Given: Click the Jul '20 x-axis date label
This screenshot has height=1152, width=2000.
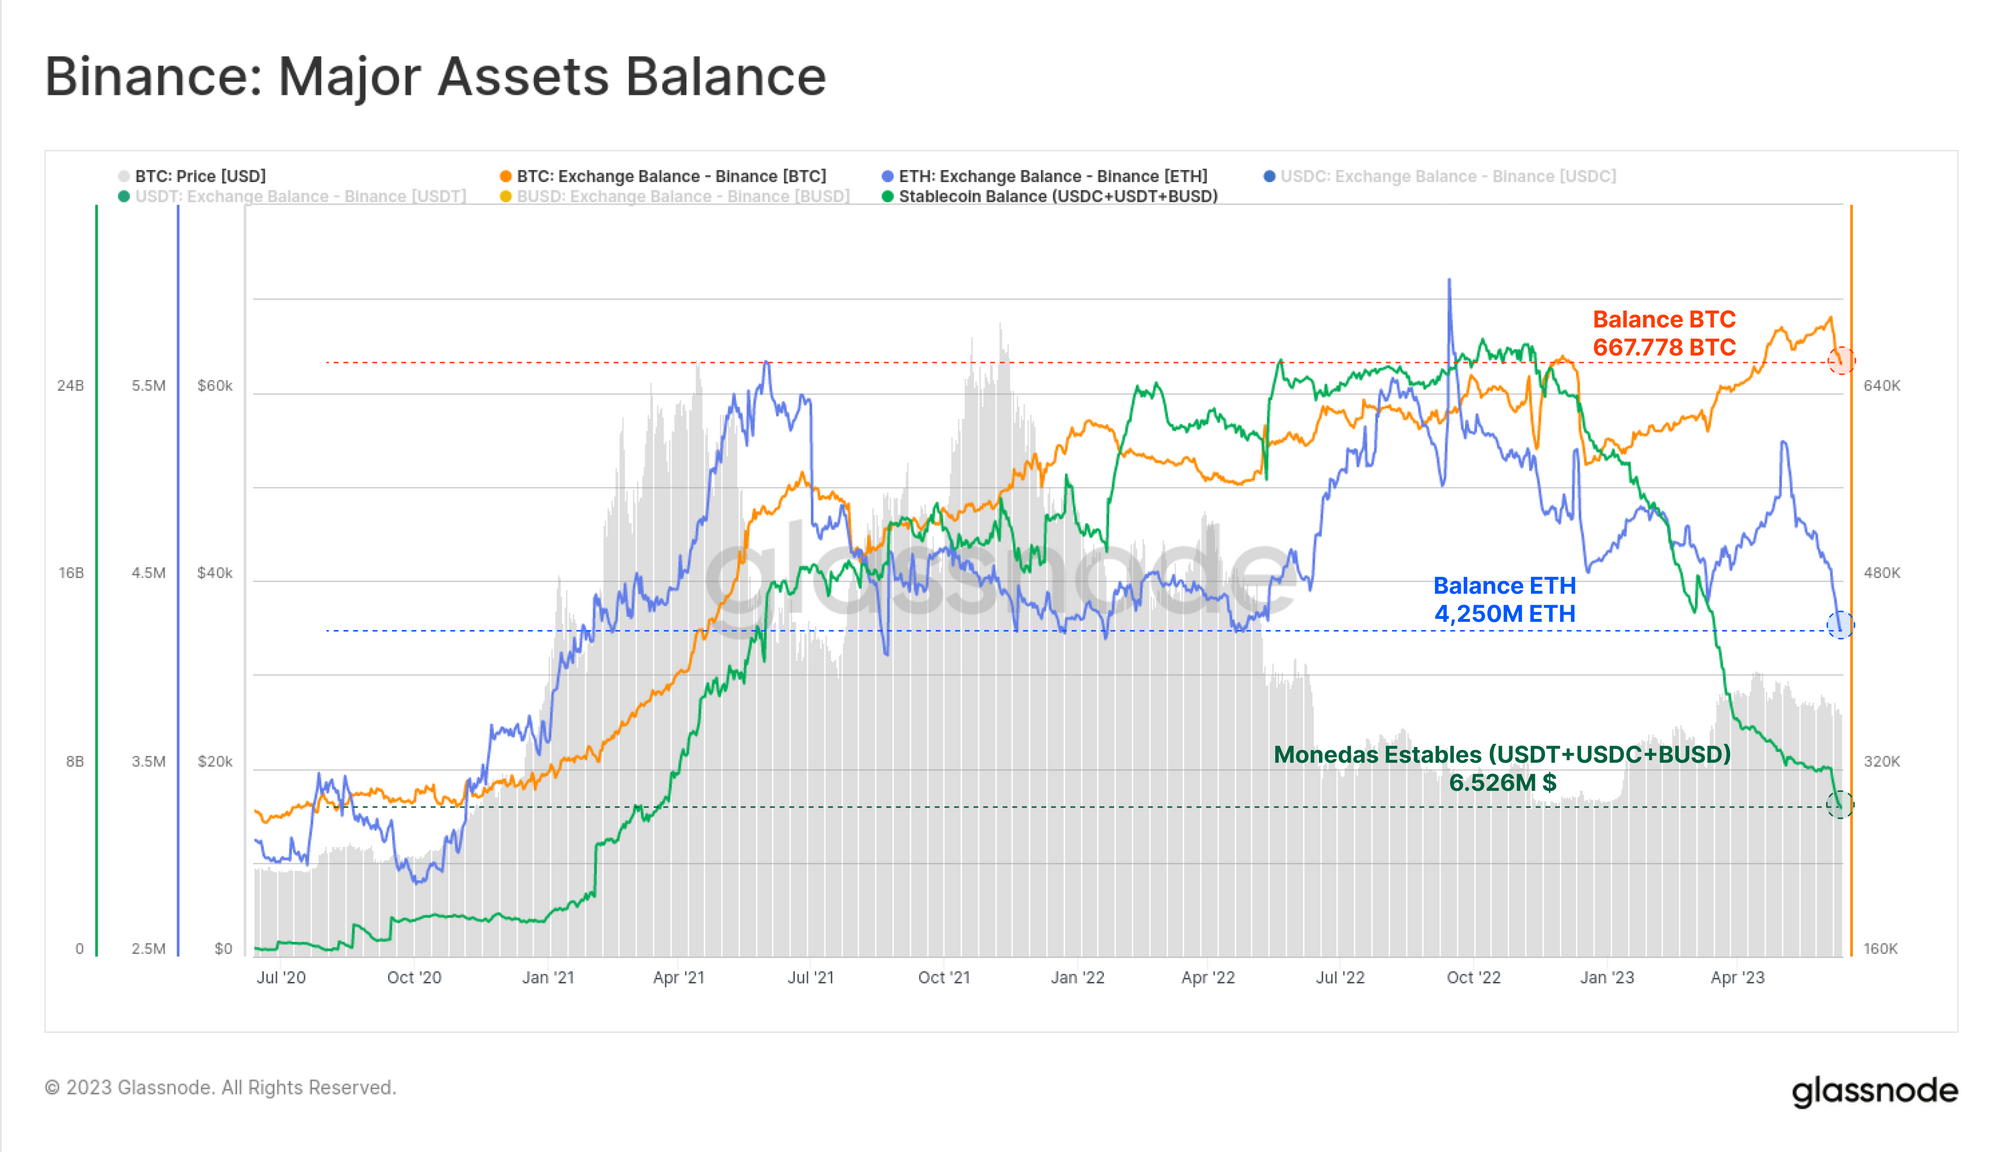Looking at the screenshot, I should click(x=281, y=977).
